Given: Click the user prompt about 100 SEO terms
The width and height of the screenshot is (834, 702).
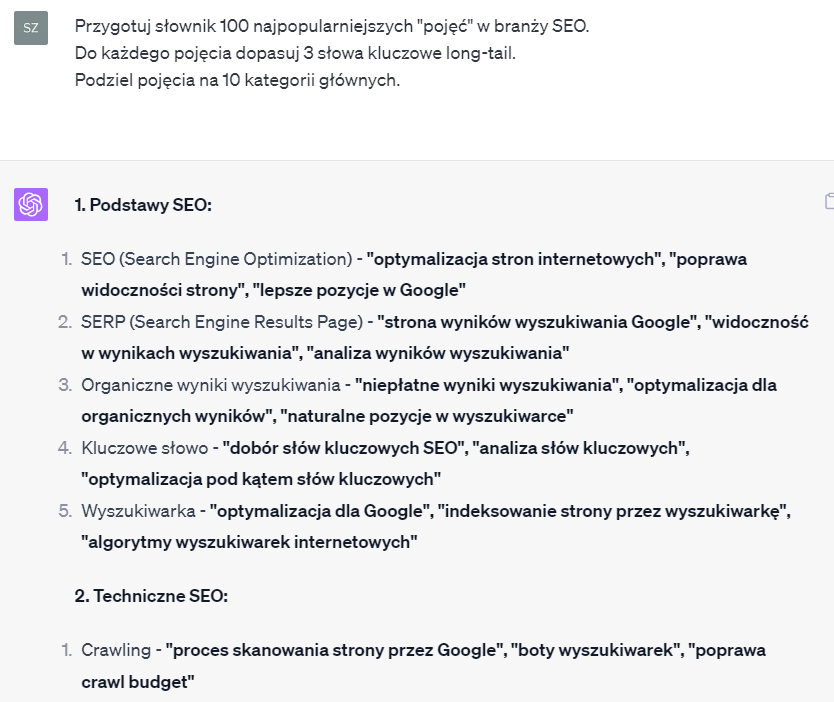Looking at the screenshot, I should click(x=332, y=27).
